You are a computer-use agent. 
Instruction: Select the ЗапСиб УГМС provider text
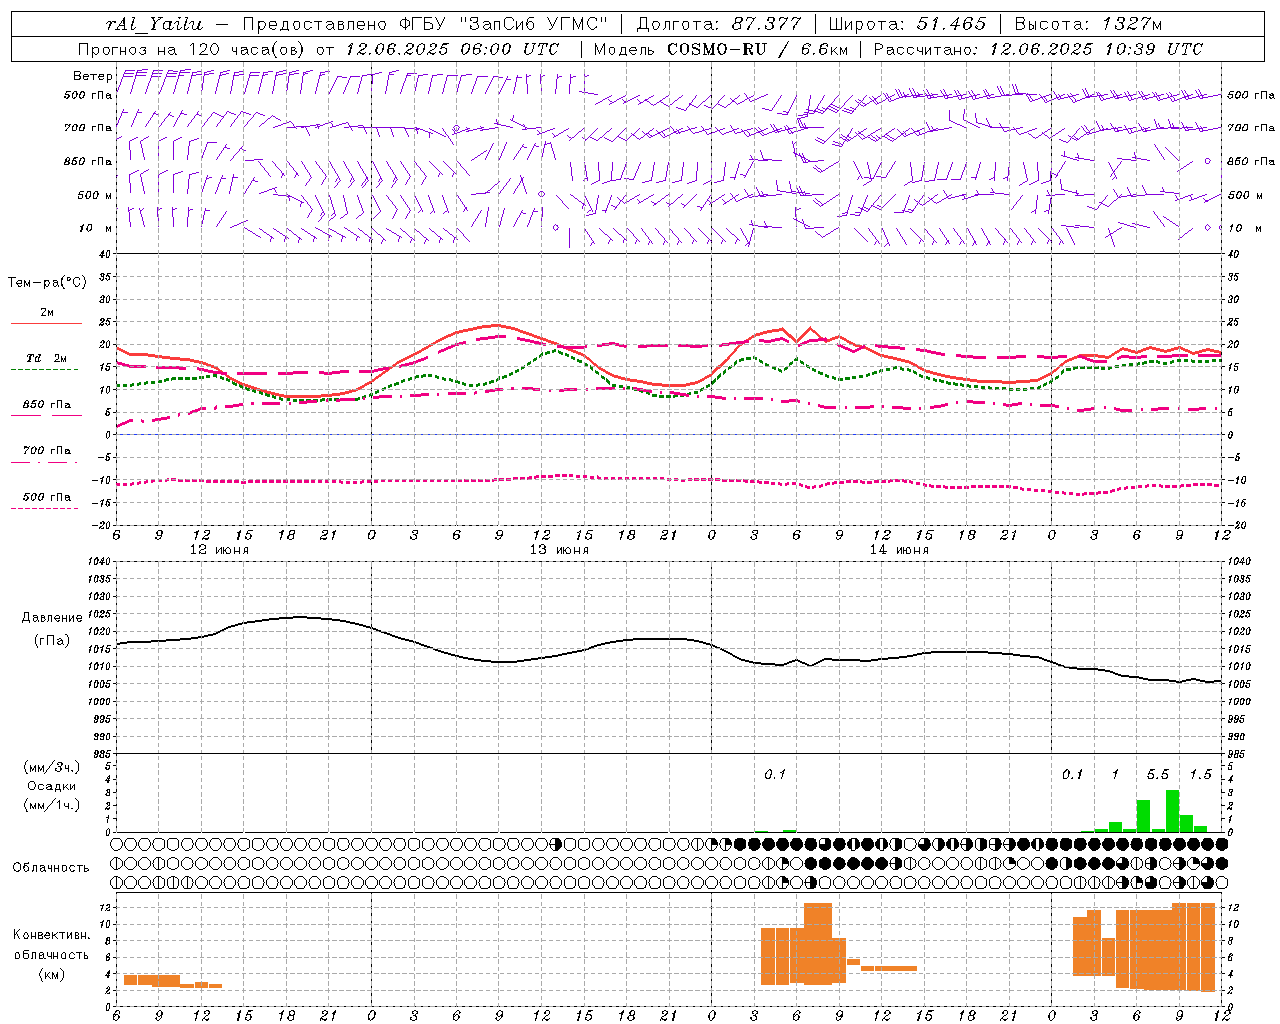tap(535, 24)
